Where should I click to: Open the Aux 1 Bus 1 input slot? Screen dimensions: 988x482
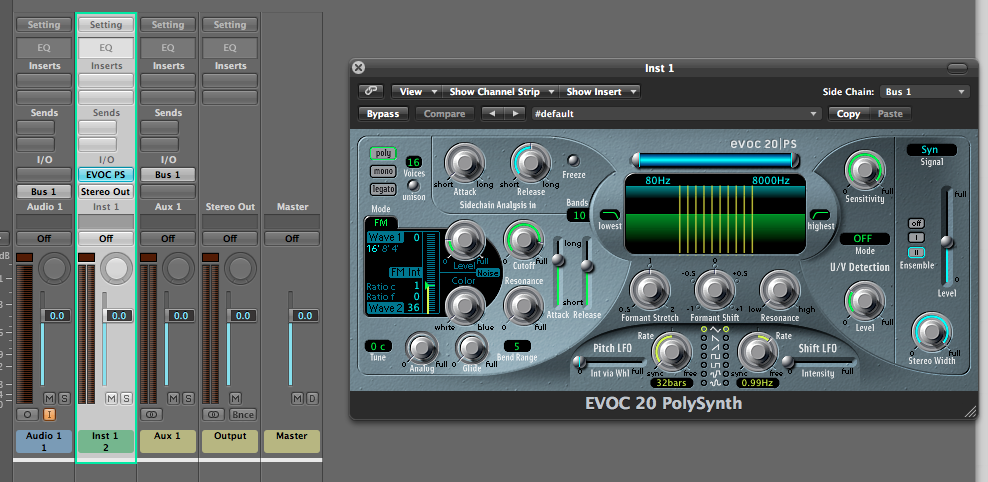[168, 175]
